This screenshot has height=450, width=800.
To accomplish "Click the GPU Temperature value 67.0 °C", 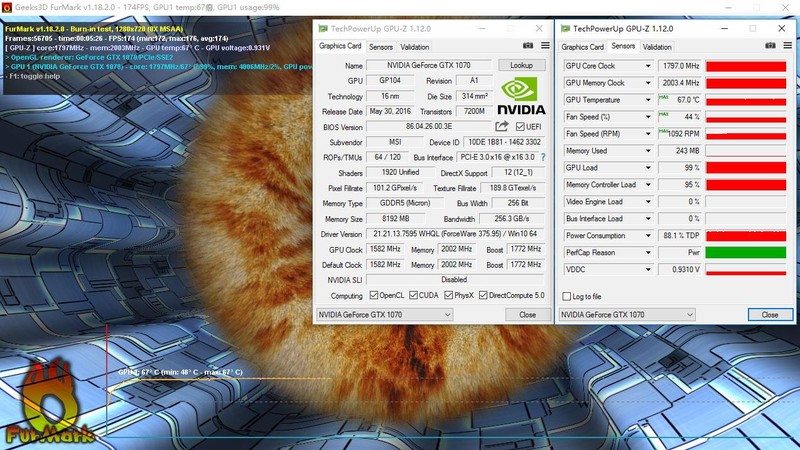I will click(681, 100).
